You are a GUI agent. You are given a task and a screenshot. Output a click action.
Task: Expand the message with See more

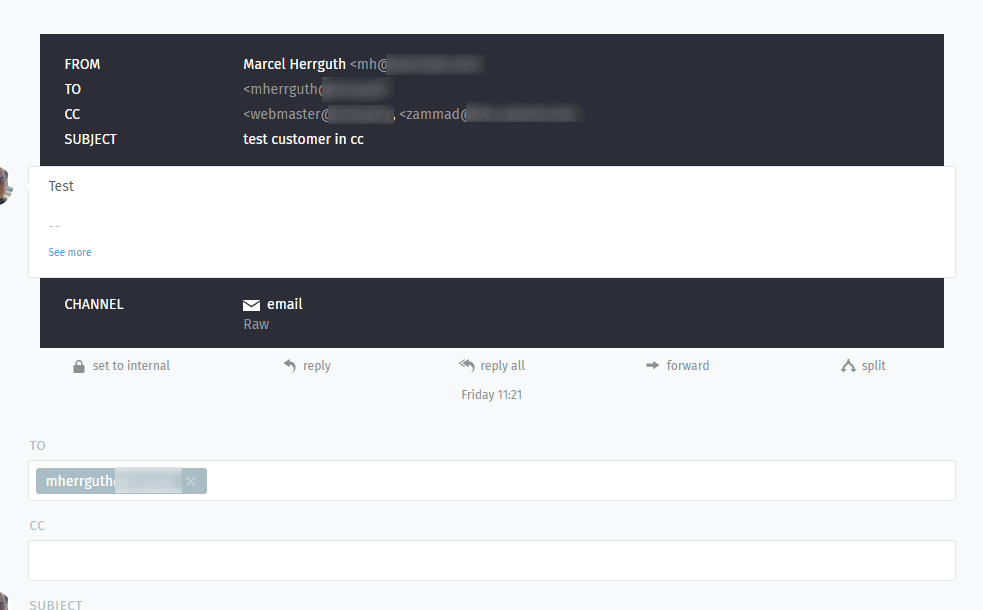pyautogui.click(x=70, y=252)
